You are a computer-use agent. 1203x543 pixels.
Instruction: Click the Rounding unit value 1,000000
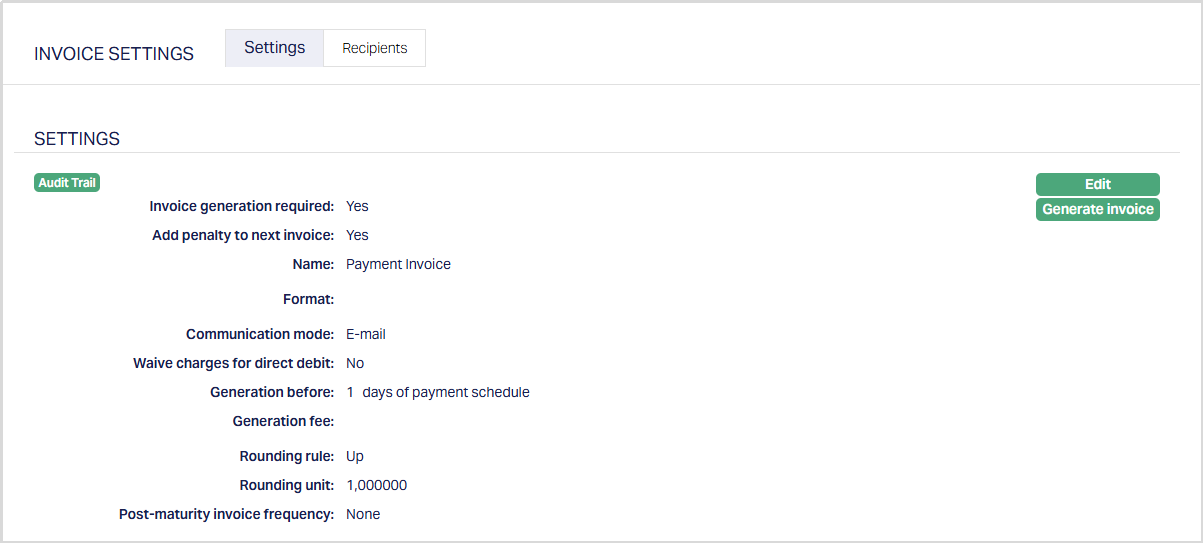coord(377,485)
